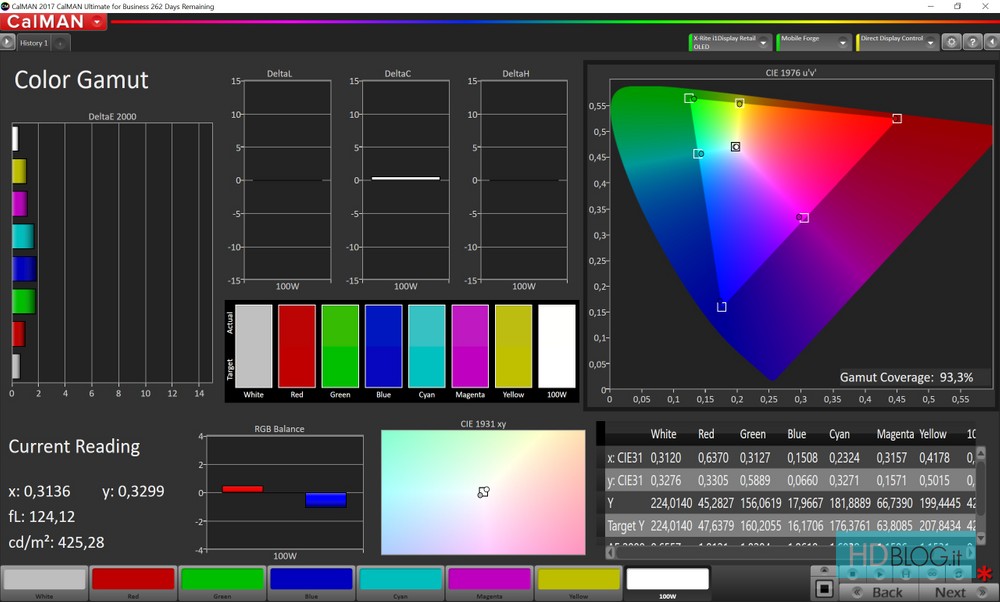Click the Gamut Coverage 93,3% label

906,378
